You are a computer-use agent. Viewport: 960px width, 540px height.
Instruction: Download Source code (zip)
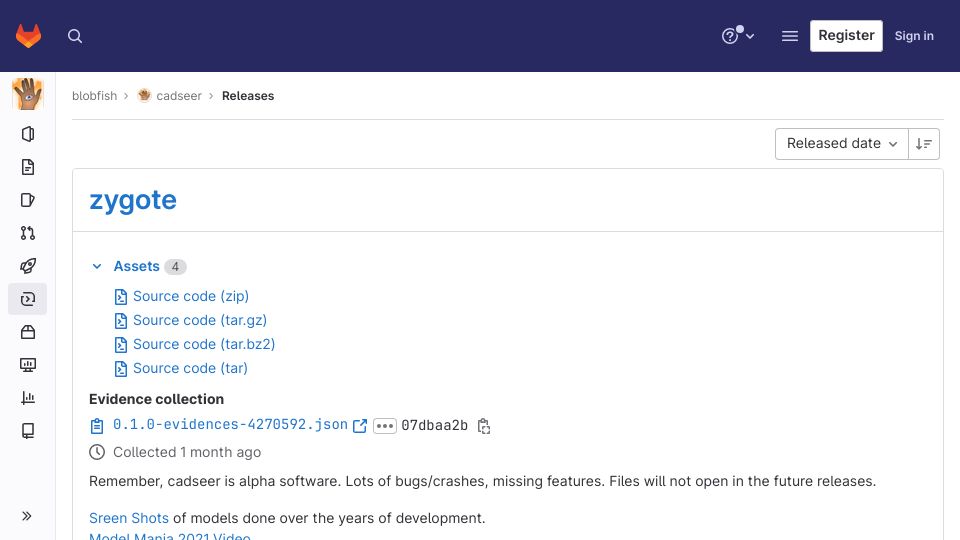point(190,296)
